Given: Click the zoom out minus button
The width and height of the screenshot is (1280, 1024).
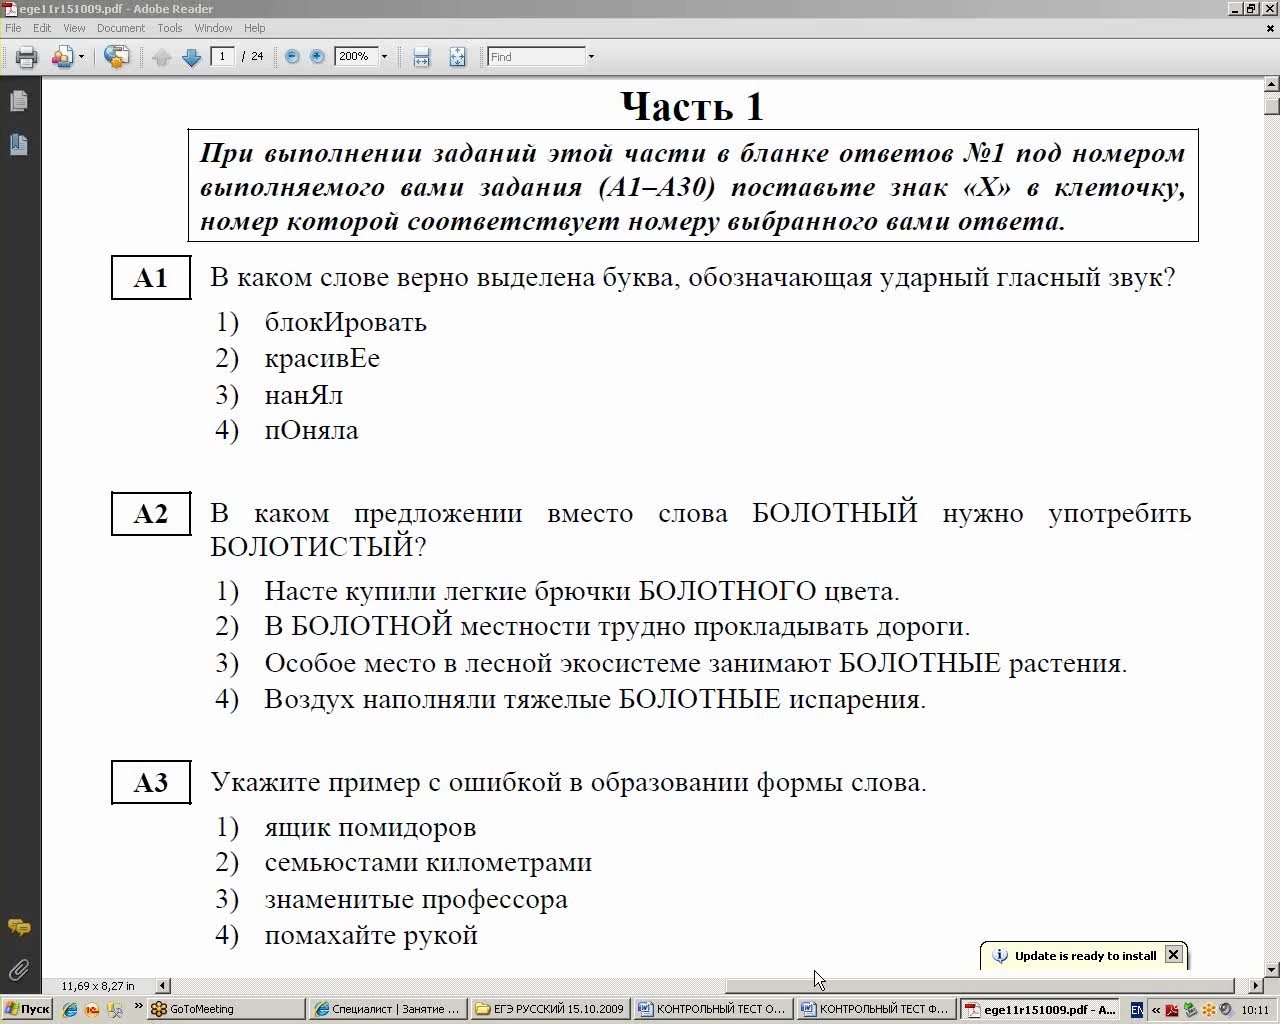Looking at the screenshot, I should [x=292, y=57].
